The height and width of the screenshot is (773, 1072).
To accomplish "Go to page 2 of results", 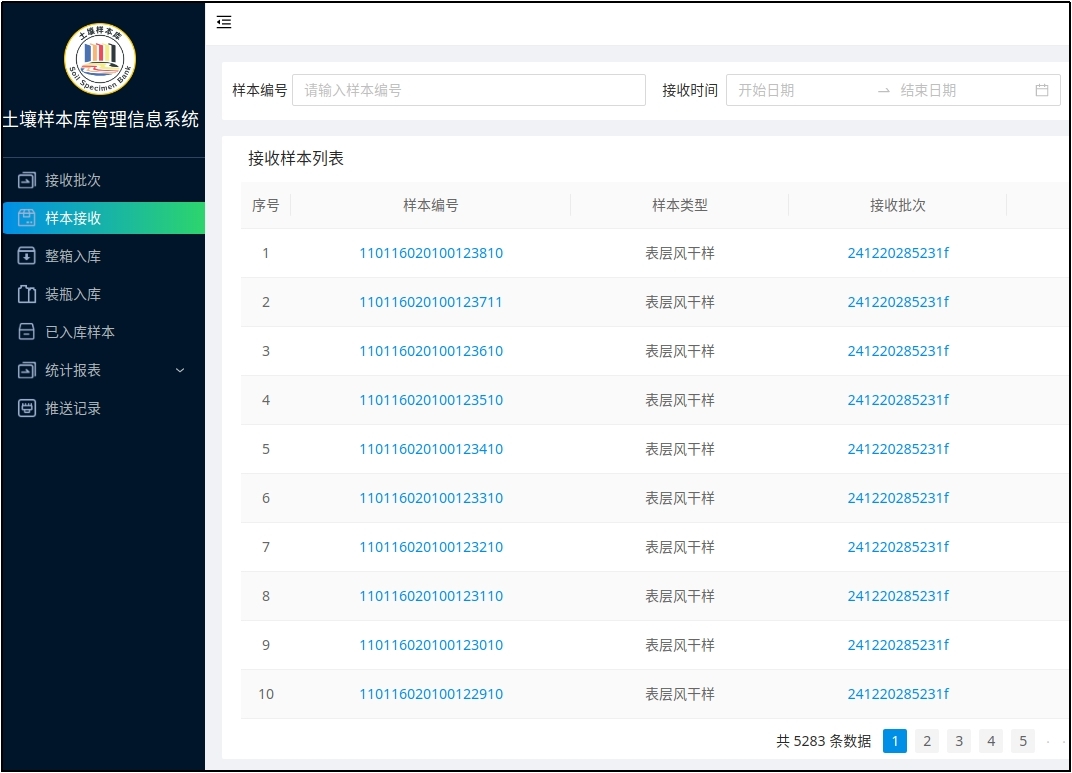I will tap(927, 741).
